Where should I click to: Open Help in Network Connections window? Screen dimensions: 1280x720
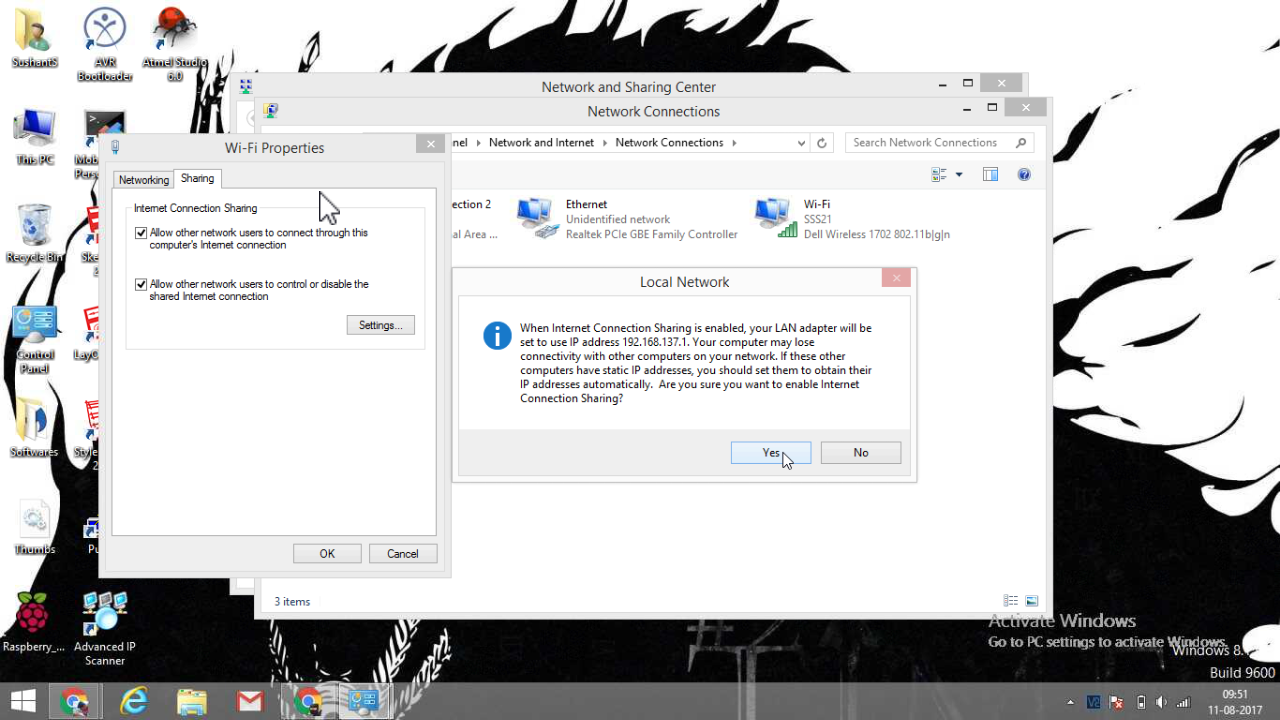click(x=1024, y=175)
